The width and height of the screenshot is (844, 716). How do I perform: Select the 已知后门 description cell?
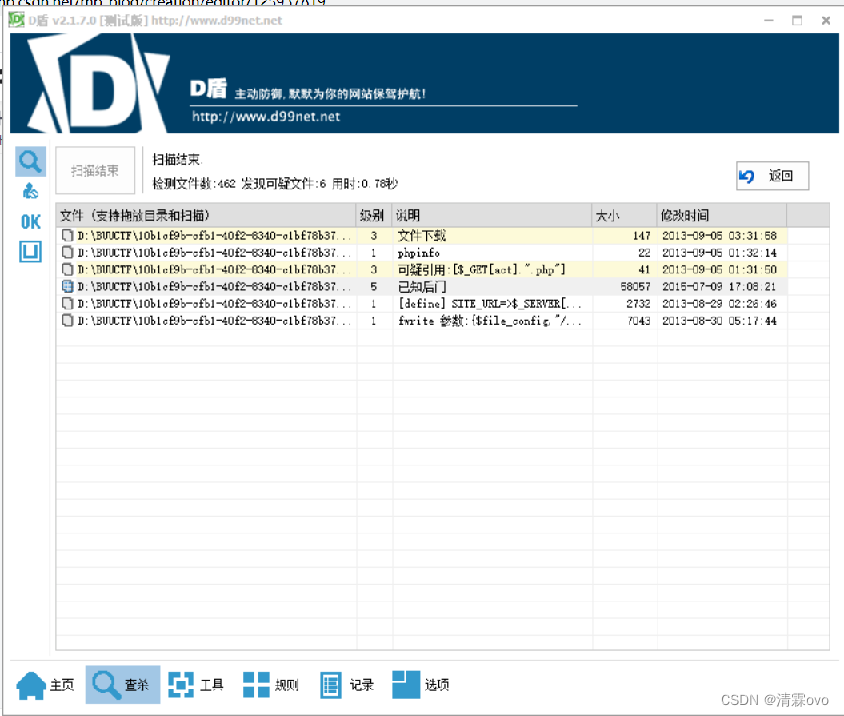point(492,286)
